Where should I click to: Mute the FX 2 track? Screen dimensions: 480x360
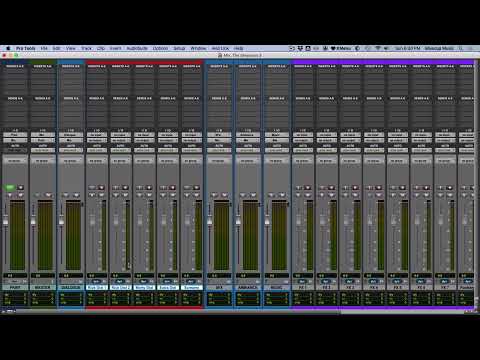click(331, 195)
